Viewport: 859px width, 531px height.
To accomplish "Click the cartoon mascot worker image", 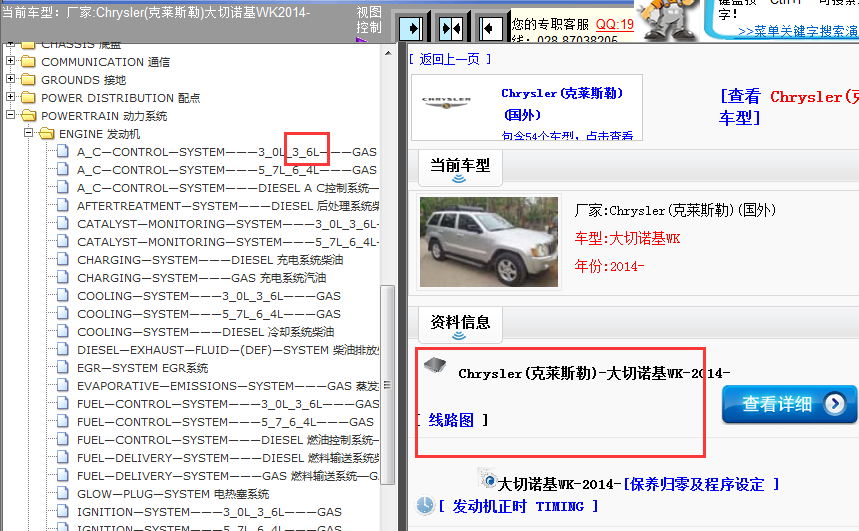I will [x=667, y=20].
